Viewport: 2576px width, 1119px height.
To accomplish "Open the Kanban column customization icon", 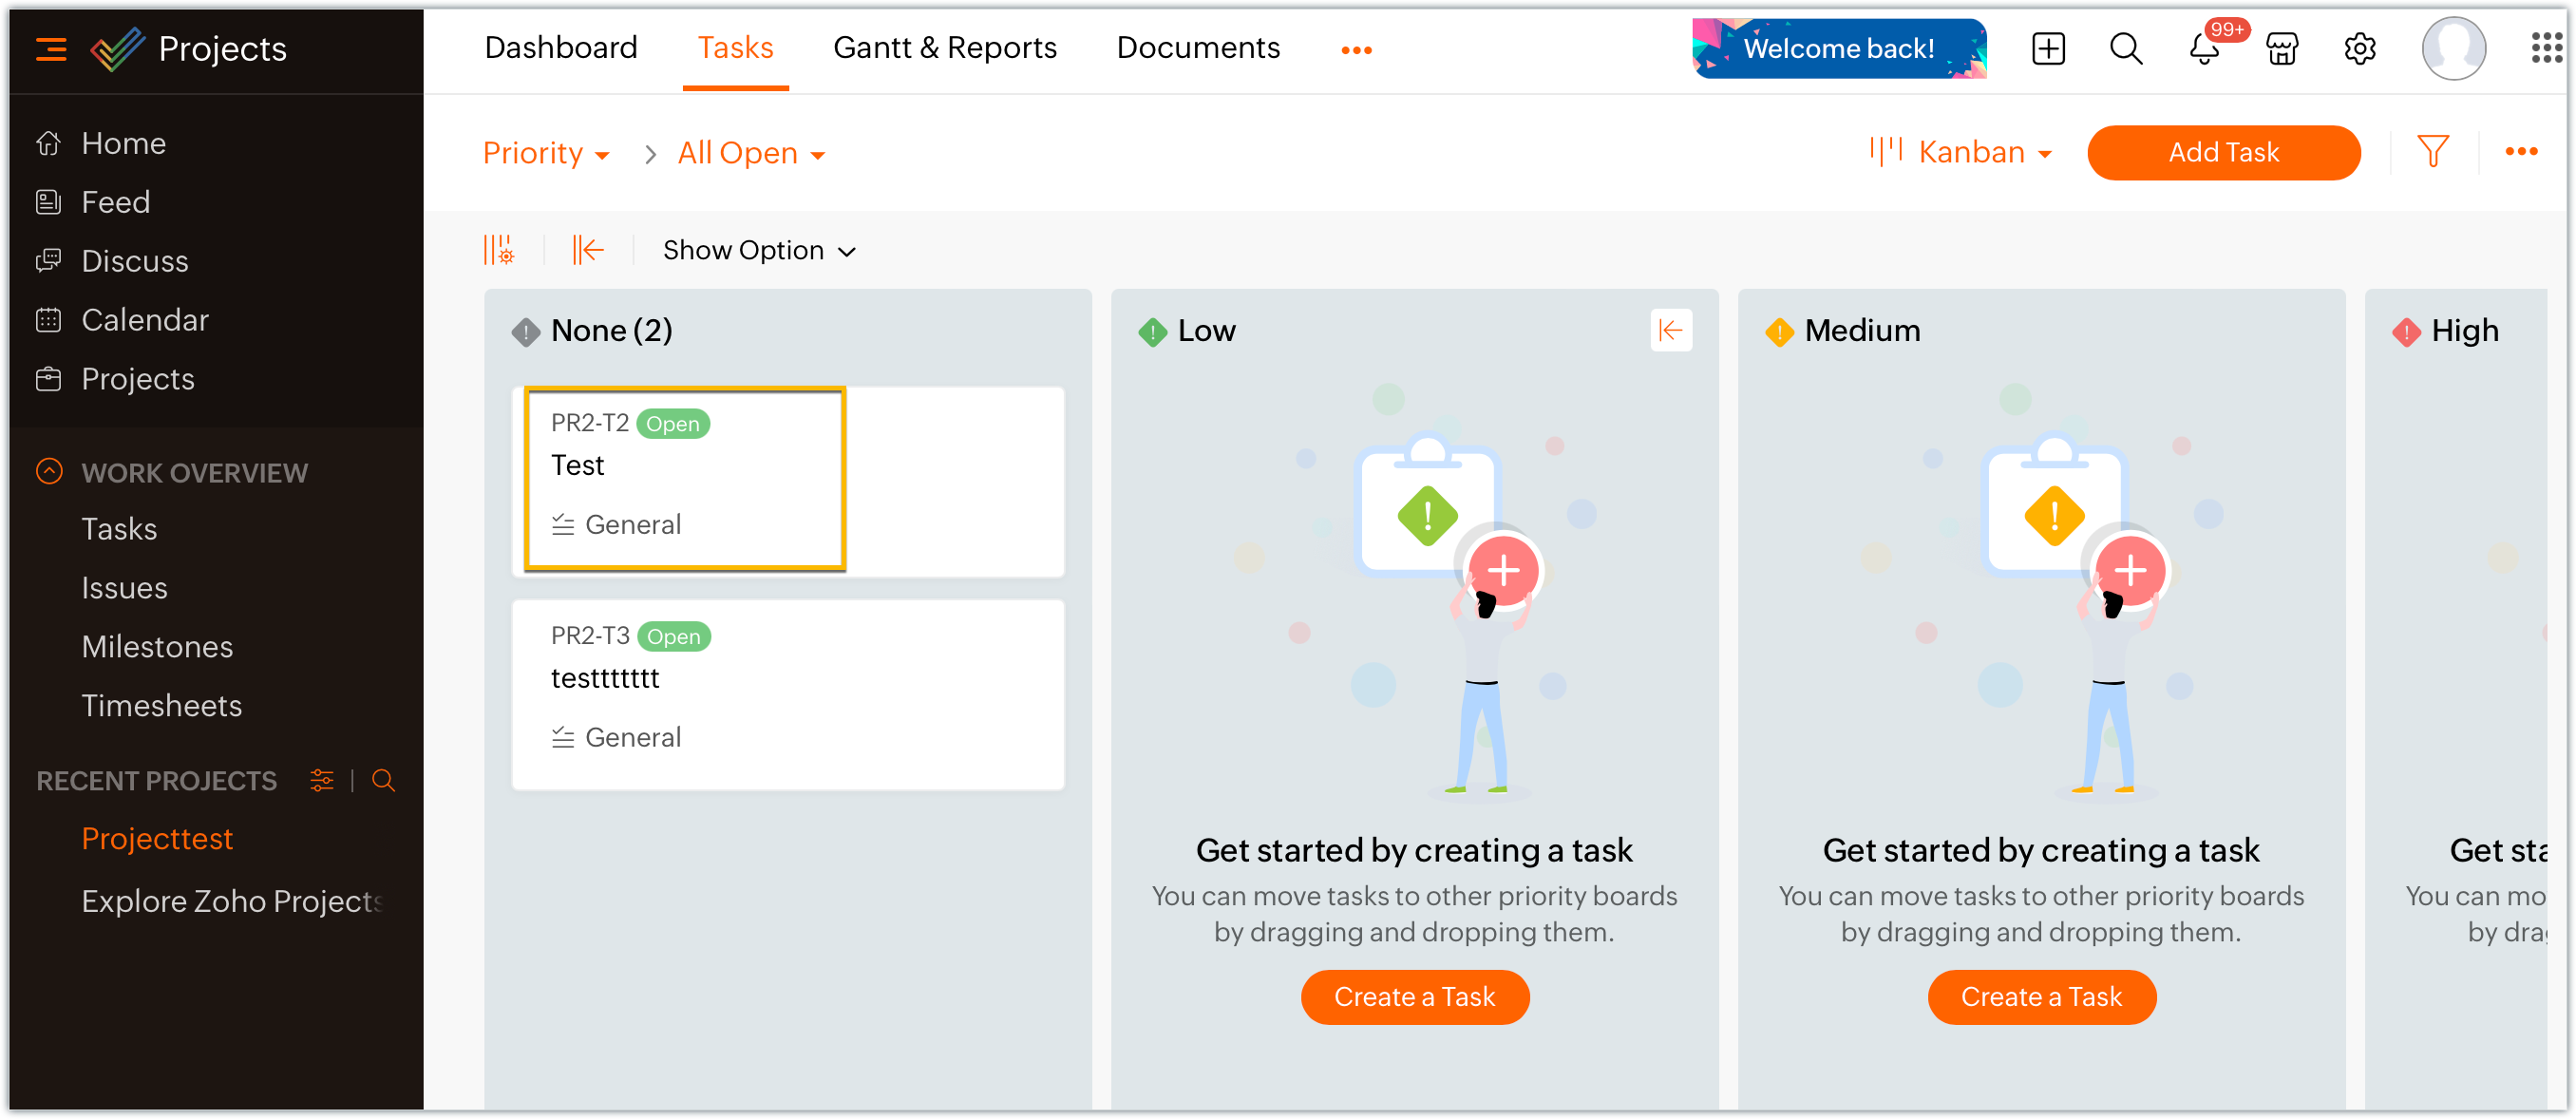I will click(x=498, y=250).
